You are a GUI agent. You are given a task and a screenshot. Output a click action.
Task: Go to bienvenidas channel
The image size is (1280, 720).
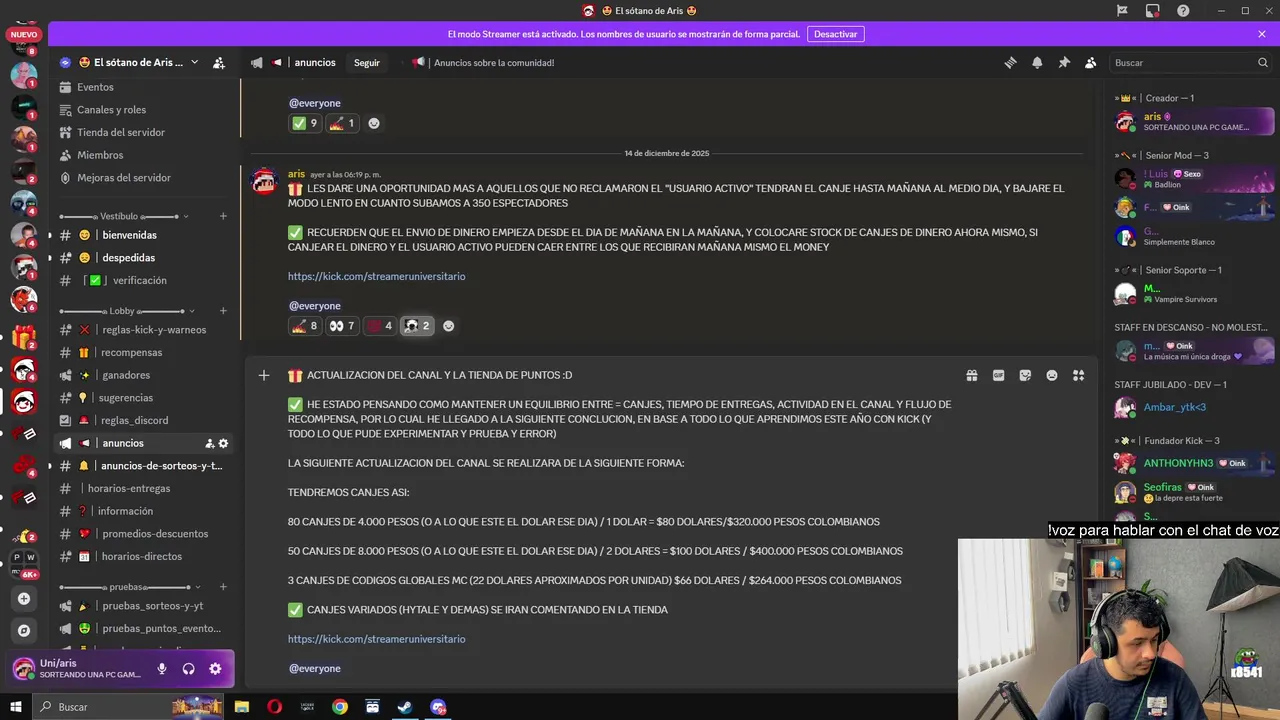(145, 235)
